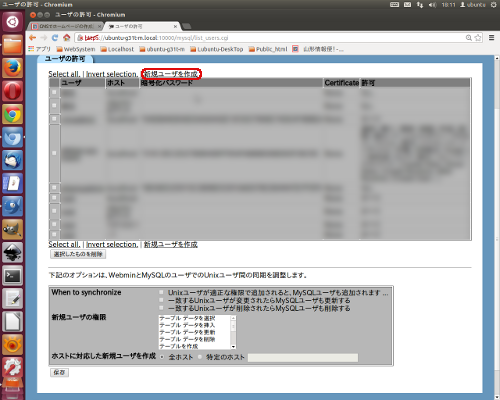Image resolution: width=500 pixels, height=400 pixels.
Task: Open the Localhost bookmark folder
Action: click(117, 49)
